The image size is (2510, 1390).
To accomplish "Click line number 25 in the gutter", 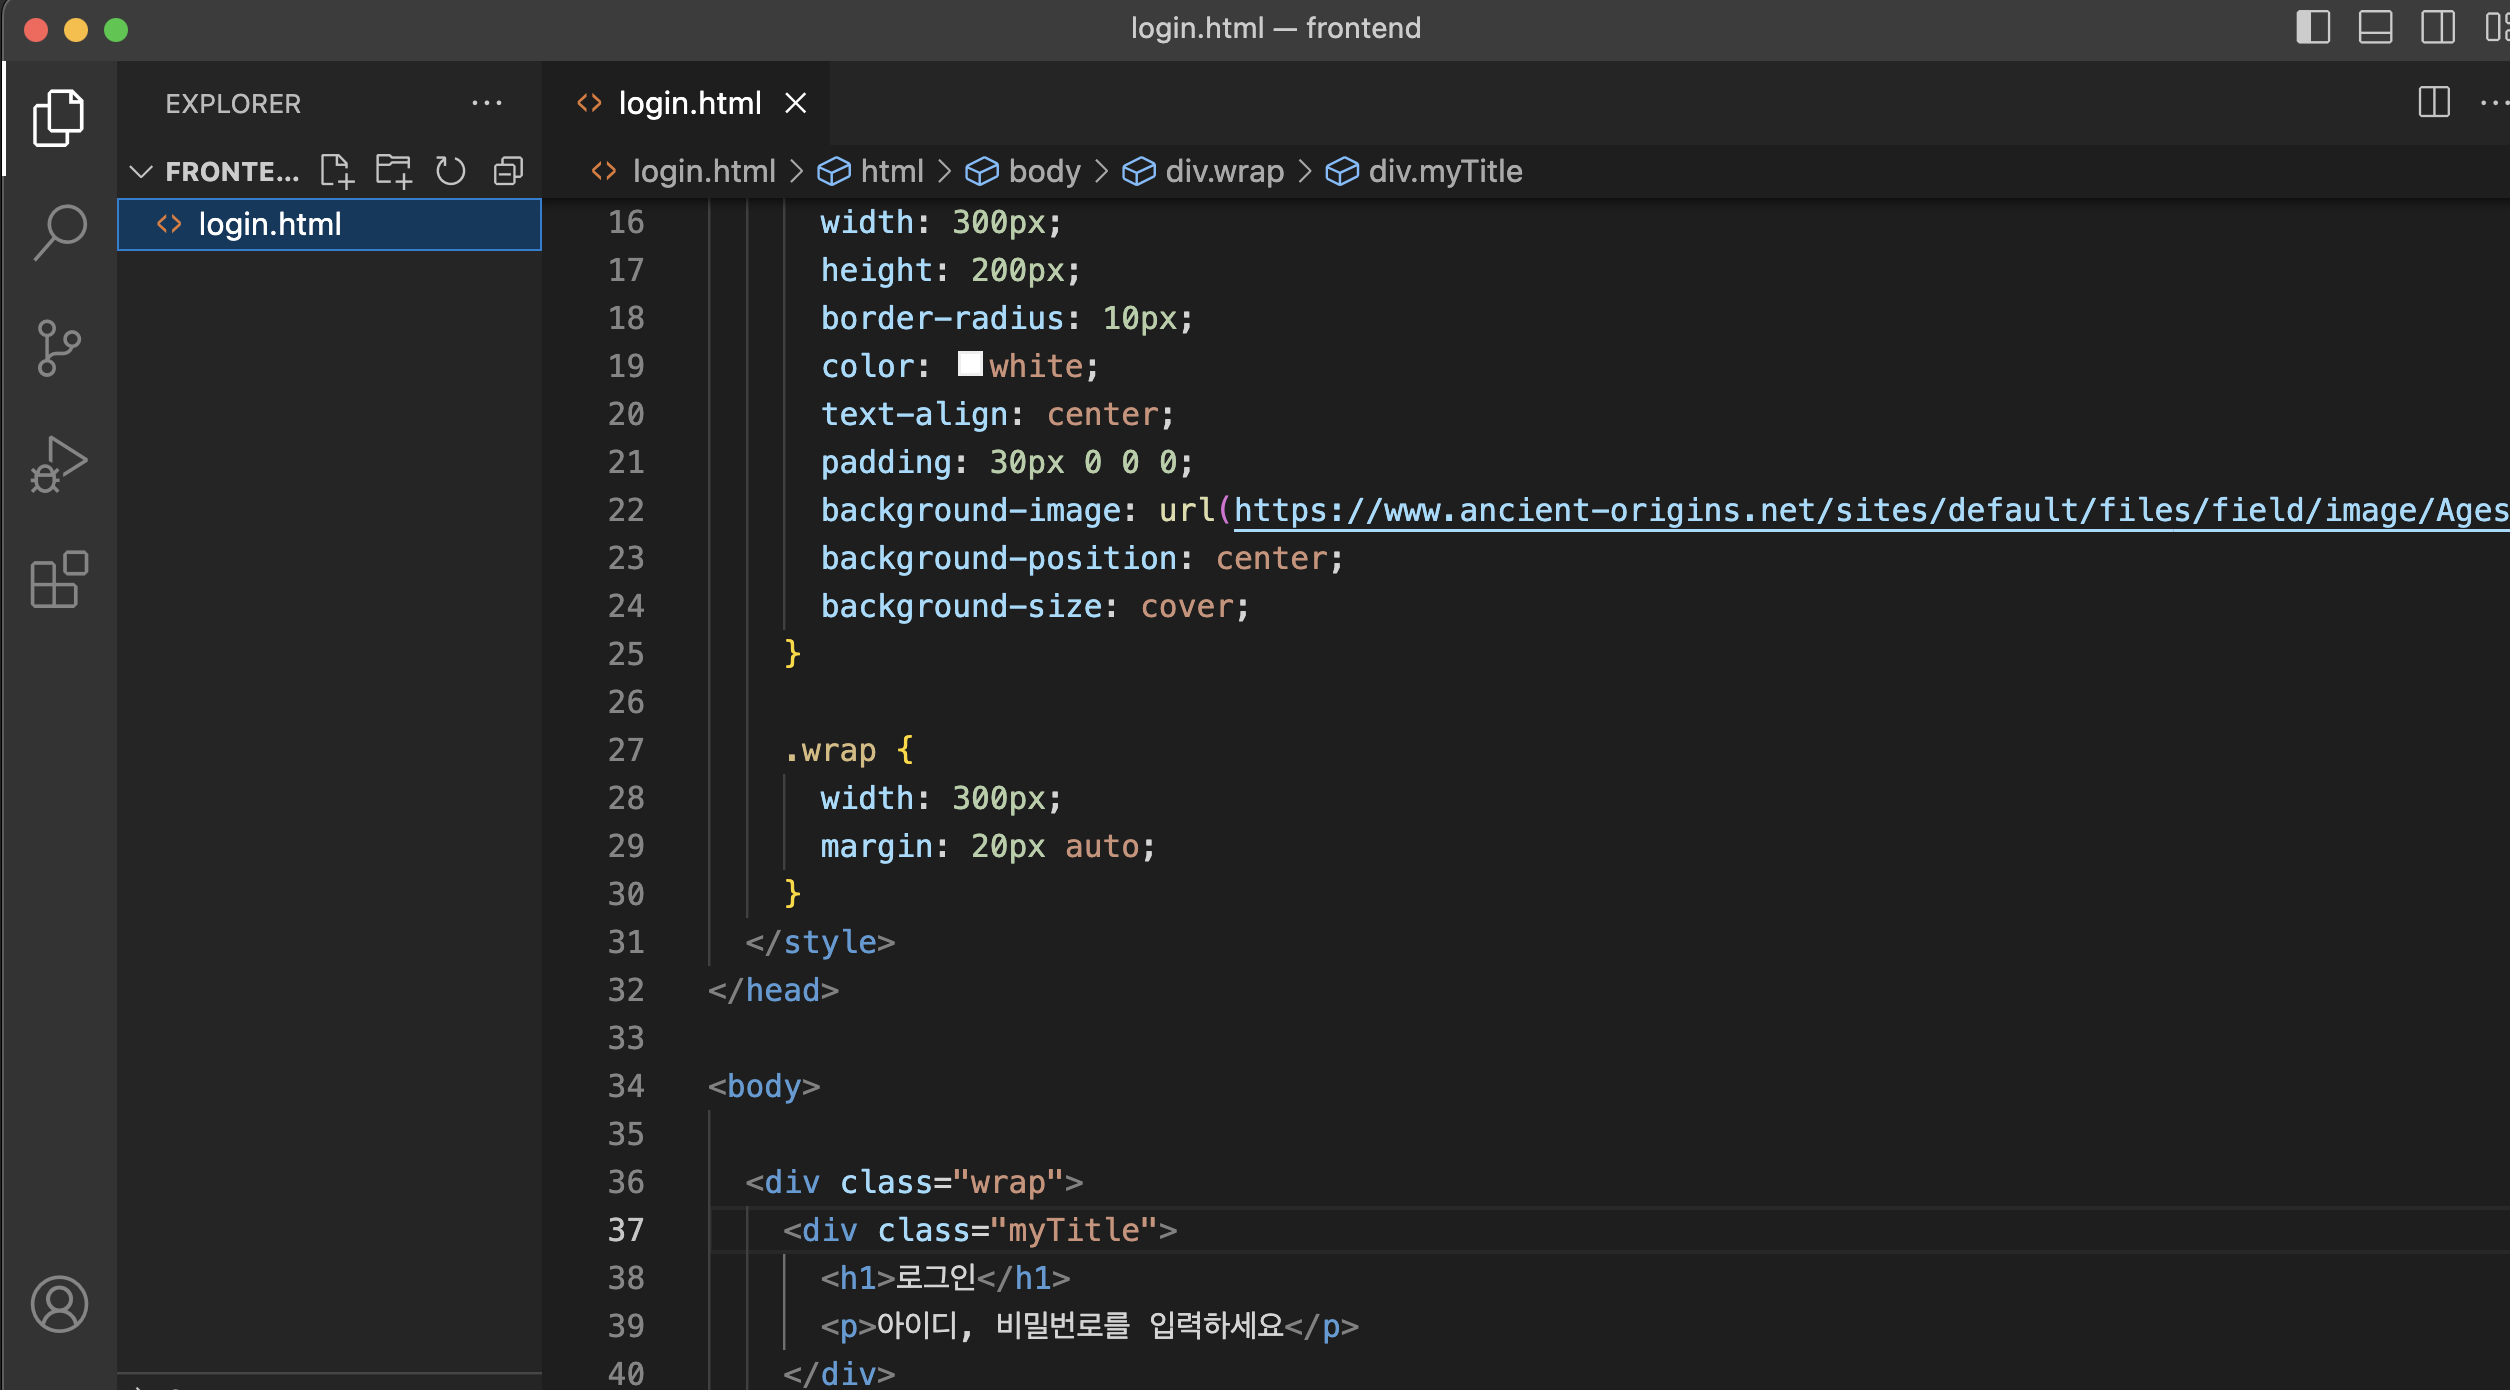I will click(x=626, y=654).
